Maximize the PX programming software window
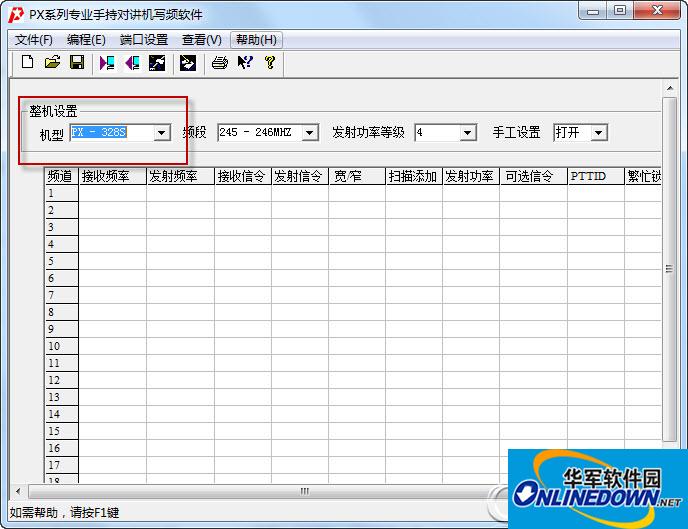Image resolution: width=688 pixels, height=529 pixels. pyautogui.click(x=620, y=11)
